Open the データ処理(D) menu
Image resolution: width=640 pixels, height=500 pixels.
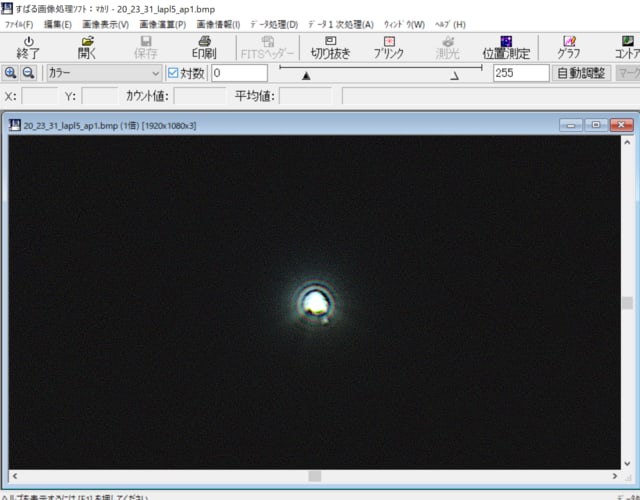[x=274, y=24]
